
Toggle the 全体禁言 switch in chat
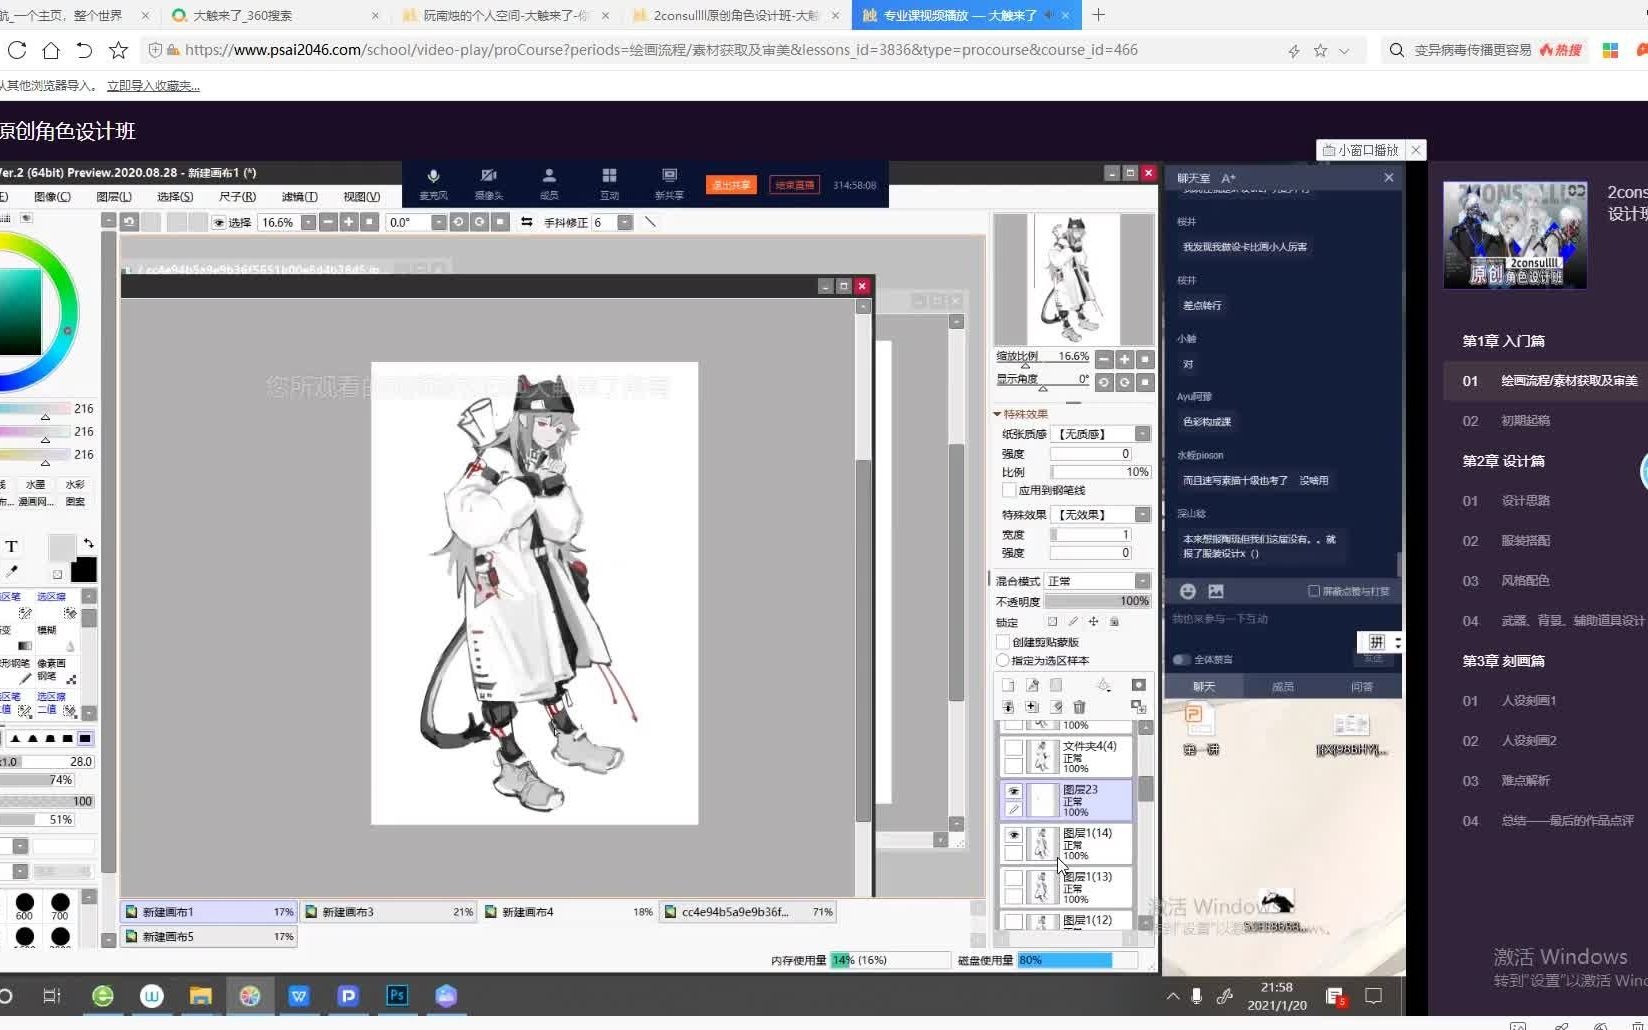pos(1181,659)
